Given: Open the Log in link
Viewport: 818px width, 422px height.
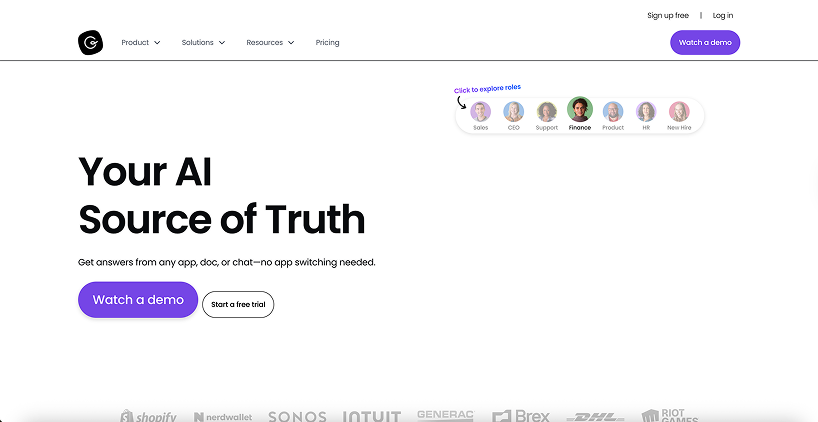Looking at the screenshot, I should click(723, 16).
